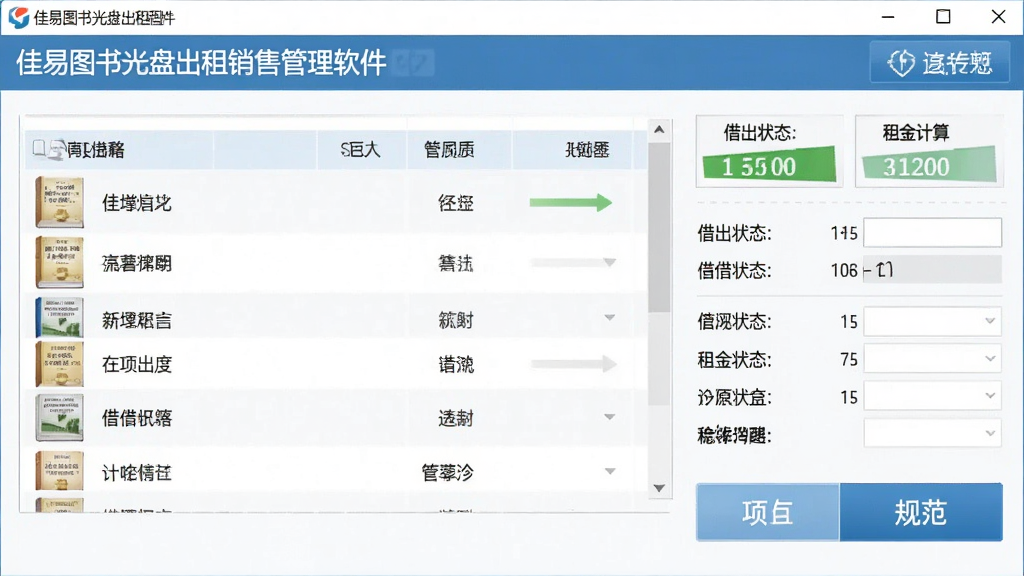Click the dark blue 规范 button
The height and width of the screenshot is (576, 1024).
pyautogui.click(x=921, y=512)
